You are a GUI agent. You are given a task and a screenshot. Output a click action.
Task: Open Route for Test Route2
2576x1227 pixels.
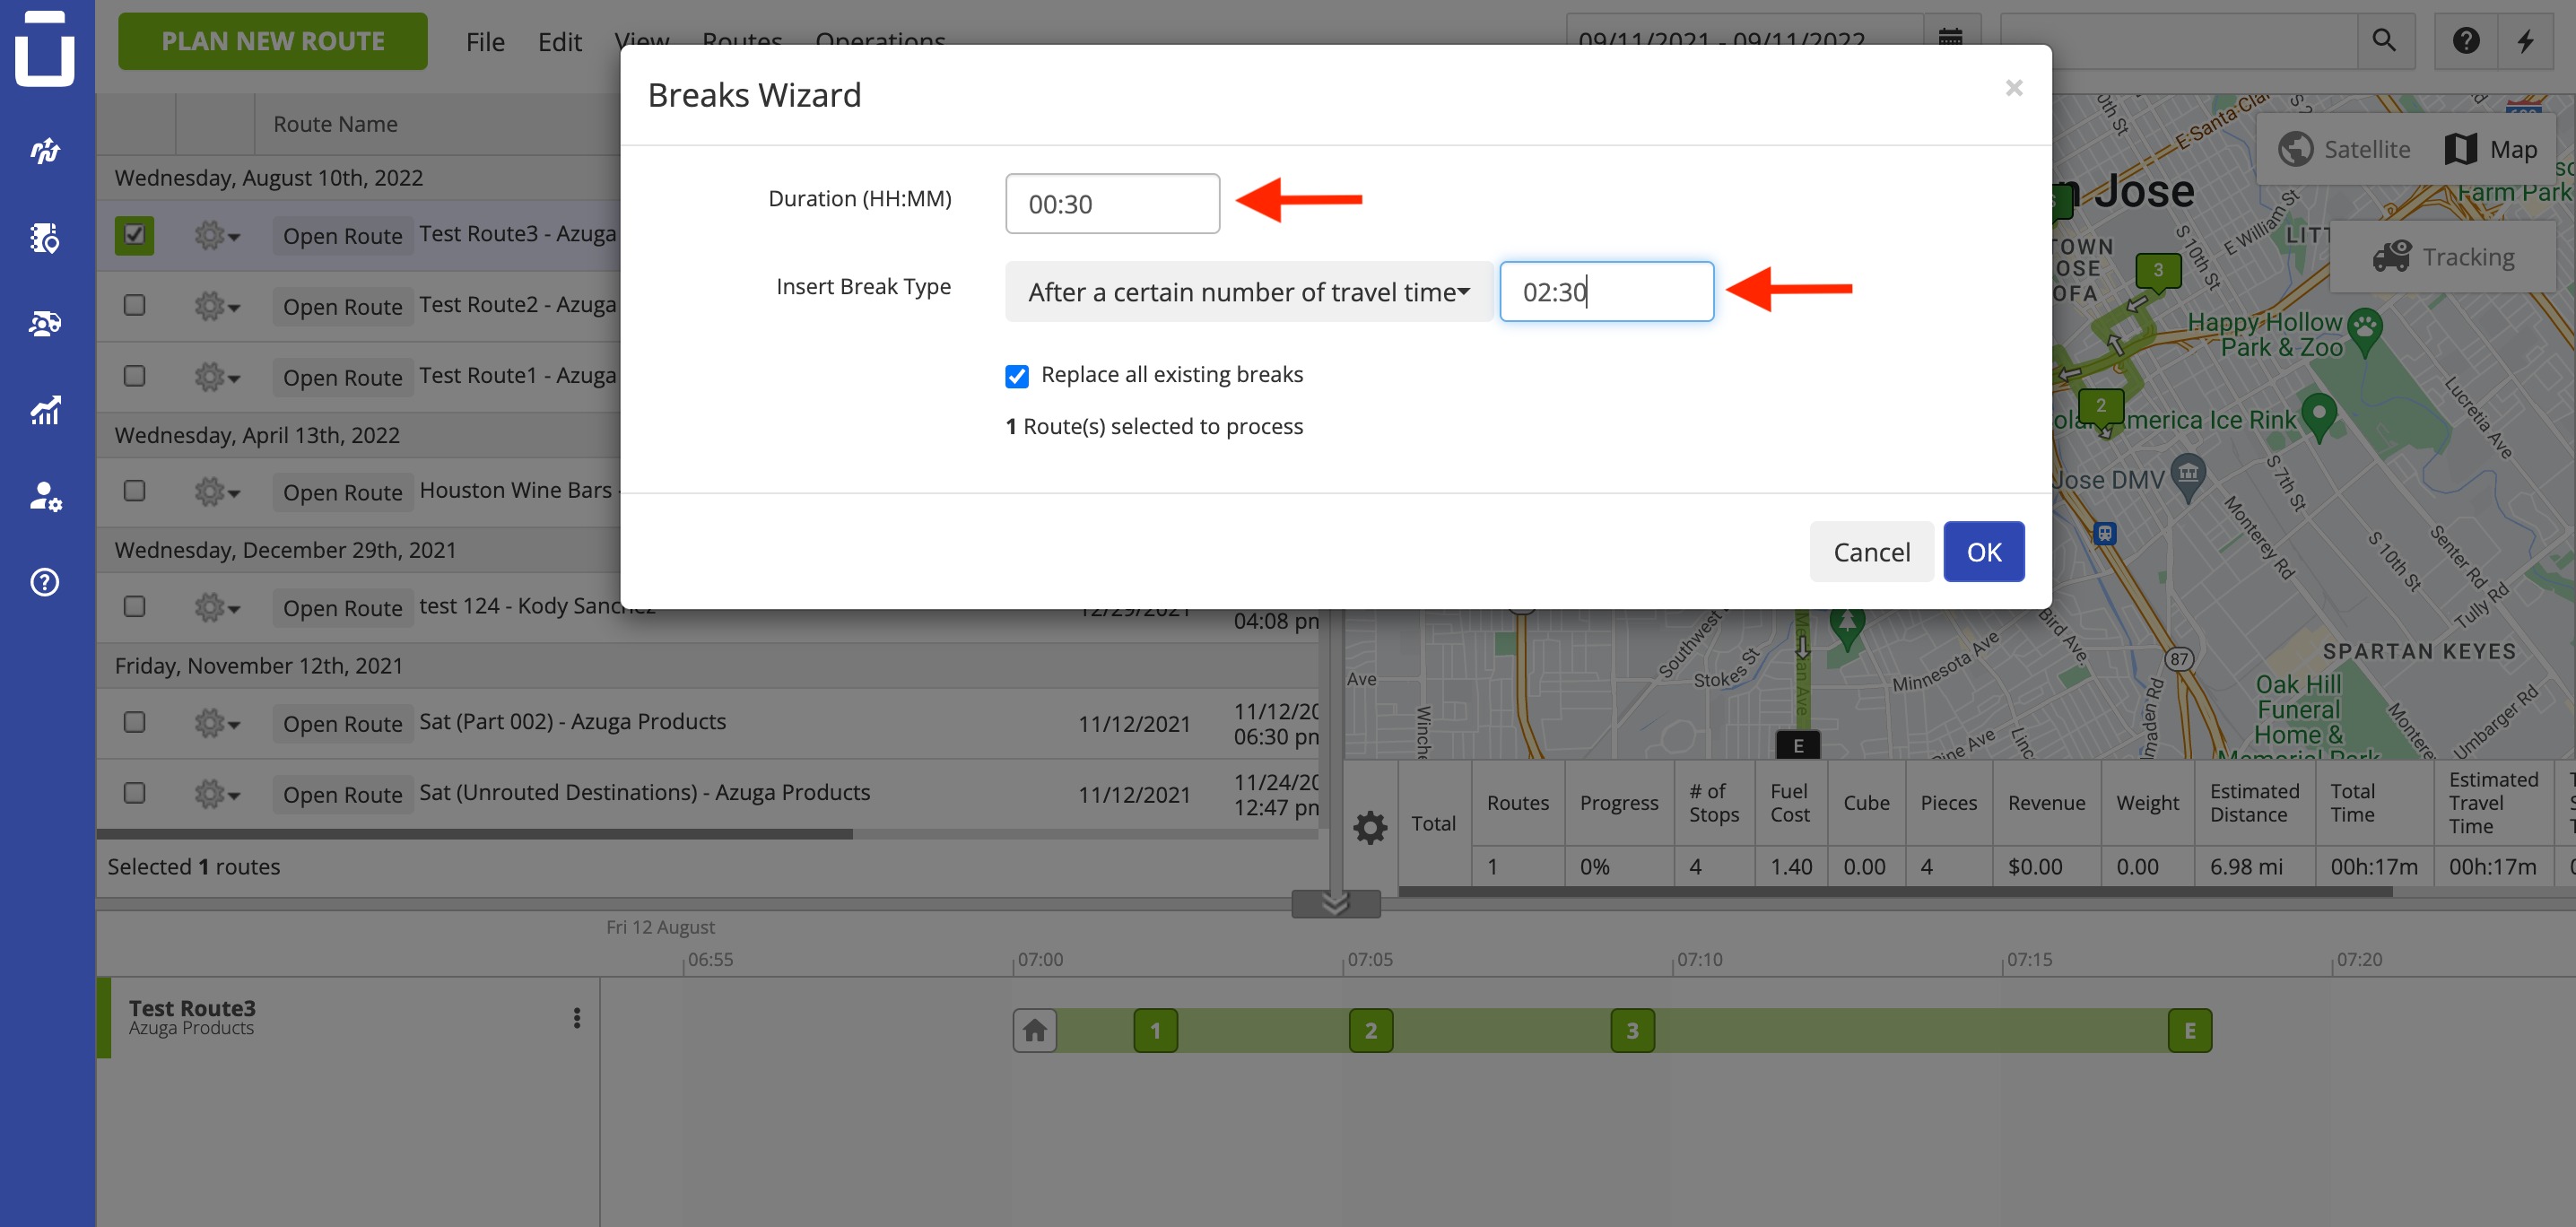[343, 306]
